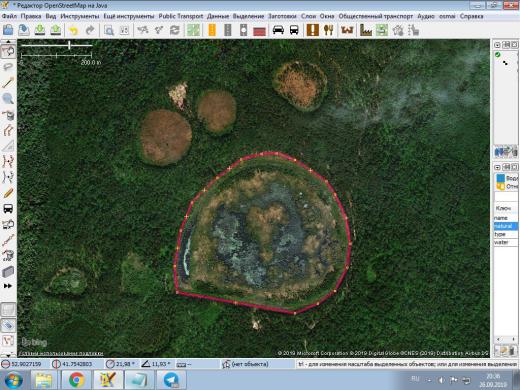This screenshot has width=520, height=390.
Task: Select the fork and knife restaurant preset
Action: point(328,30)
